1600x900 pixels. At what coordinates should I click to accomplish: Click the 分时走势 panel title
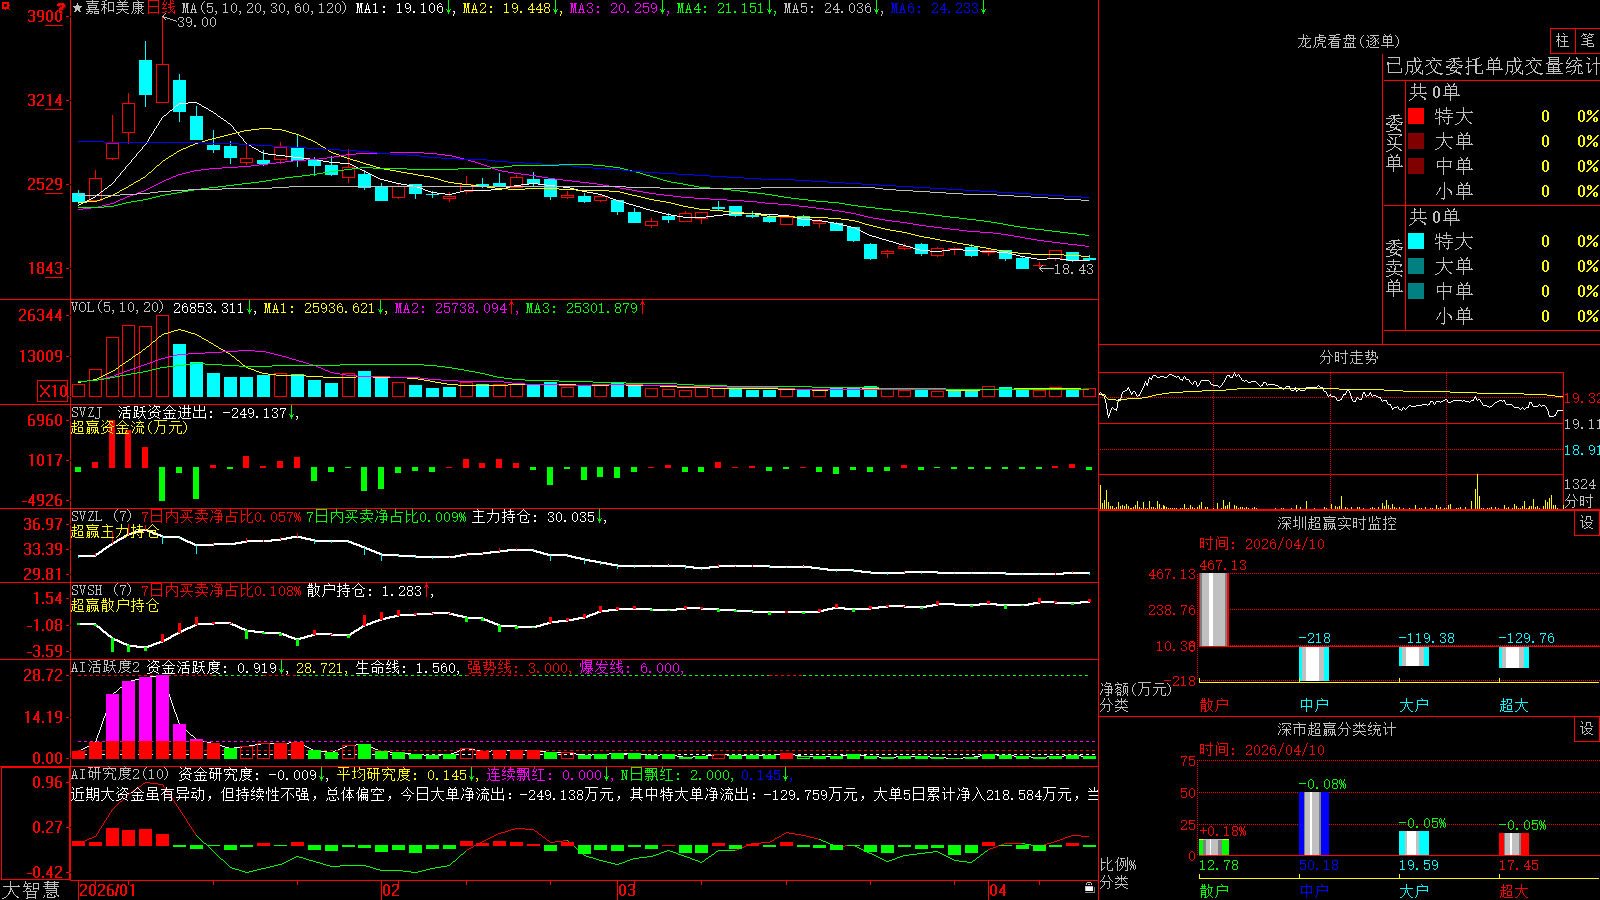(1348, 357)
